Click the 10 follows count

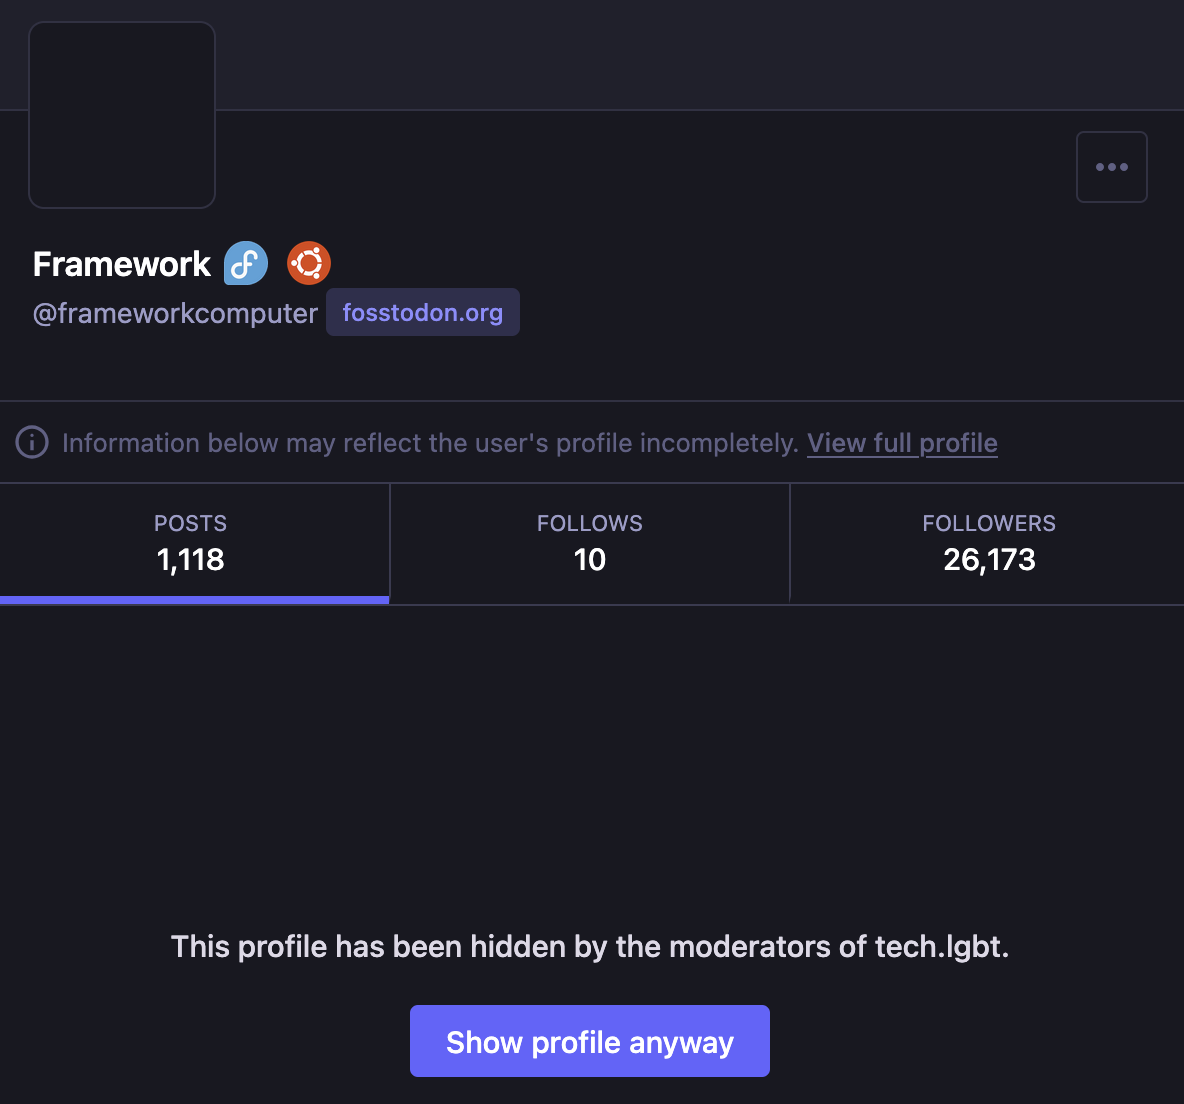click(589, 560)
